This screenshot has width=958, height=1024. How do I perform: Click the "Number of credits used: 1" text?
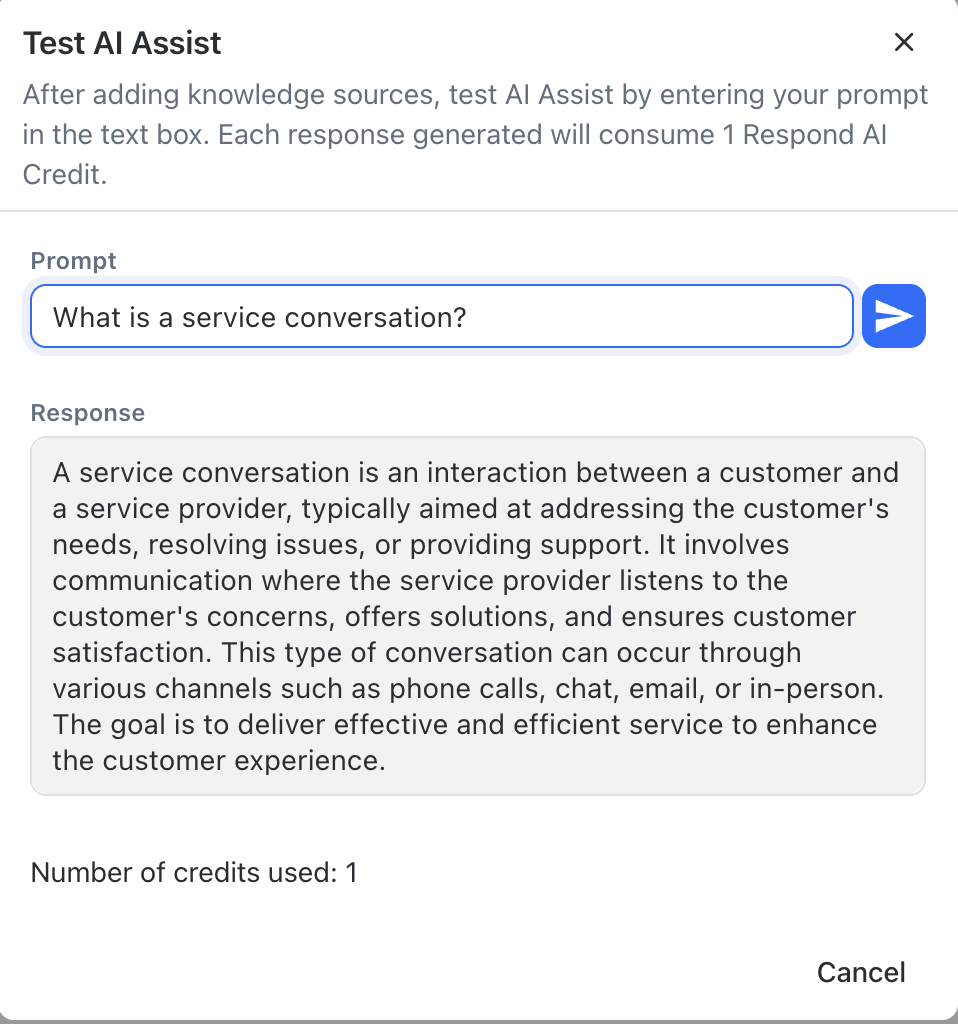pos(194,872)
